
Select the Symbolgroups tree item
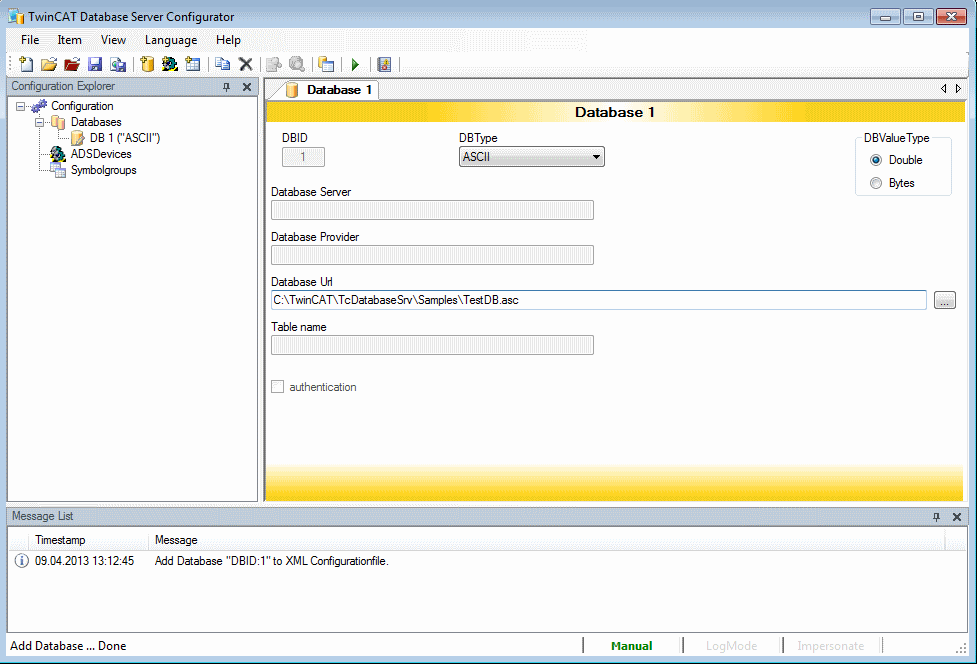pos(103,170)
